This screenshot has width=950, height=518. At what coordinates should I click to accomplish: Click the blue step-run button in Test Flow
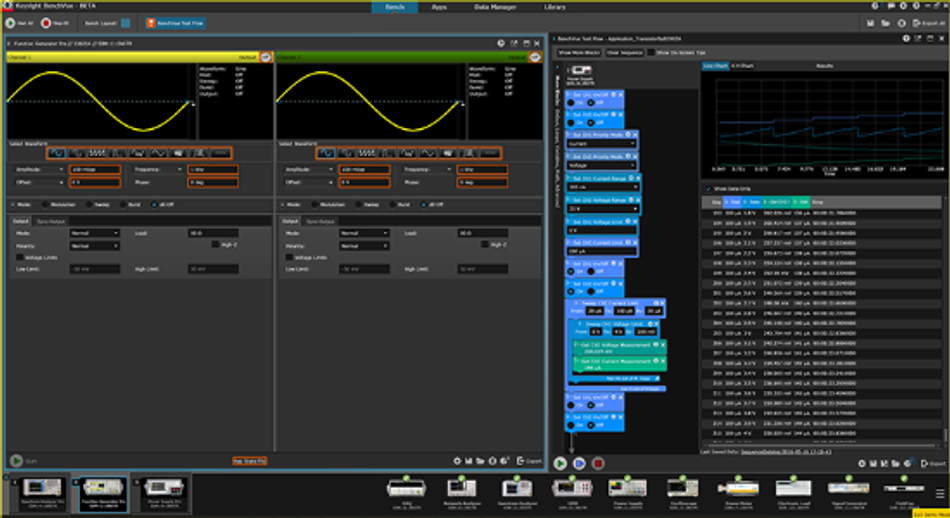point(579,463)
